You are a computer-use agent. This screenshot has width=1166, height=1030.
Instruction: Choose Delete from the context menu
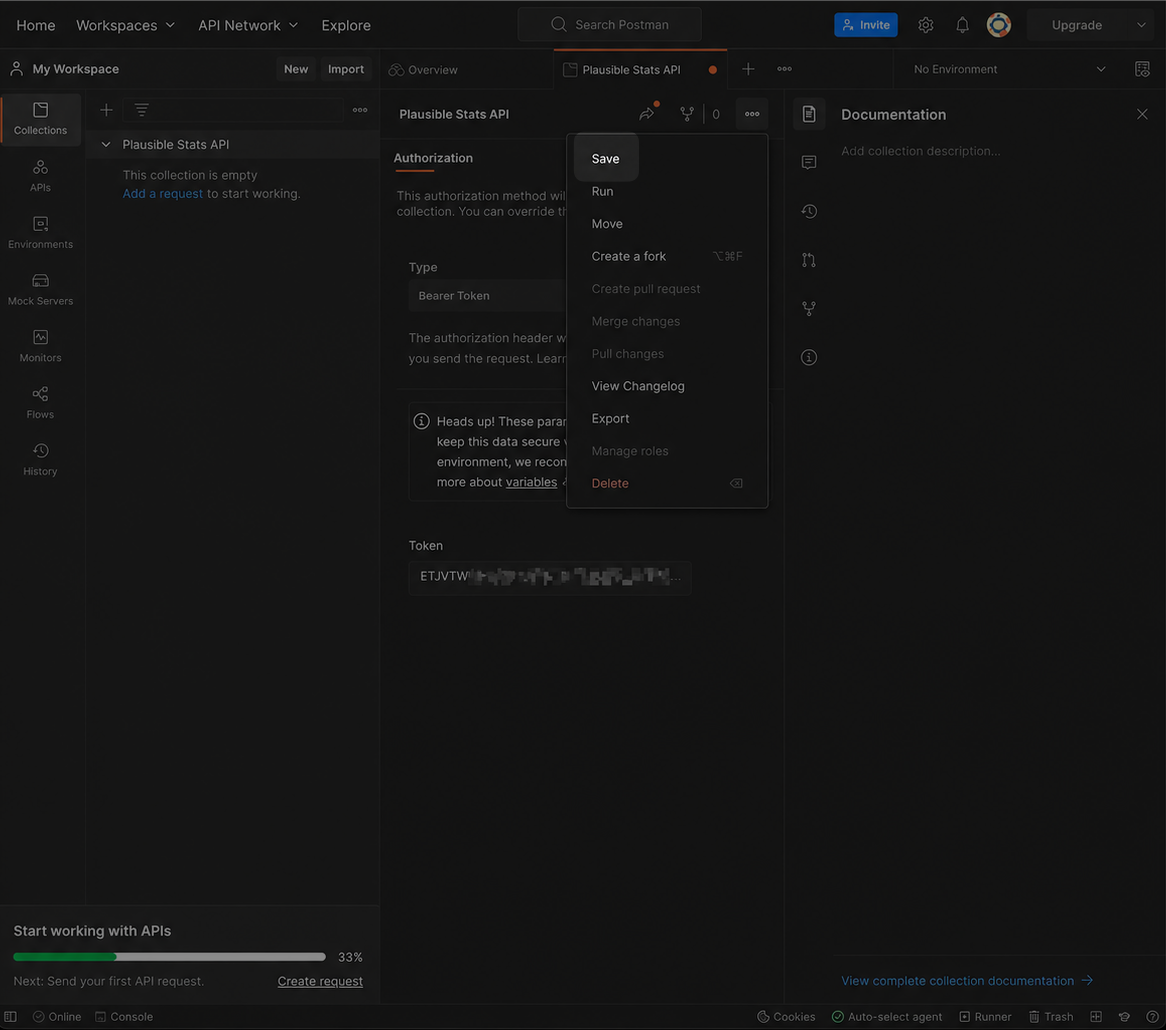[x=667, y=483]
